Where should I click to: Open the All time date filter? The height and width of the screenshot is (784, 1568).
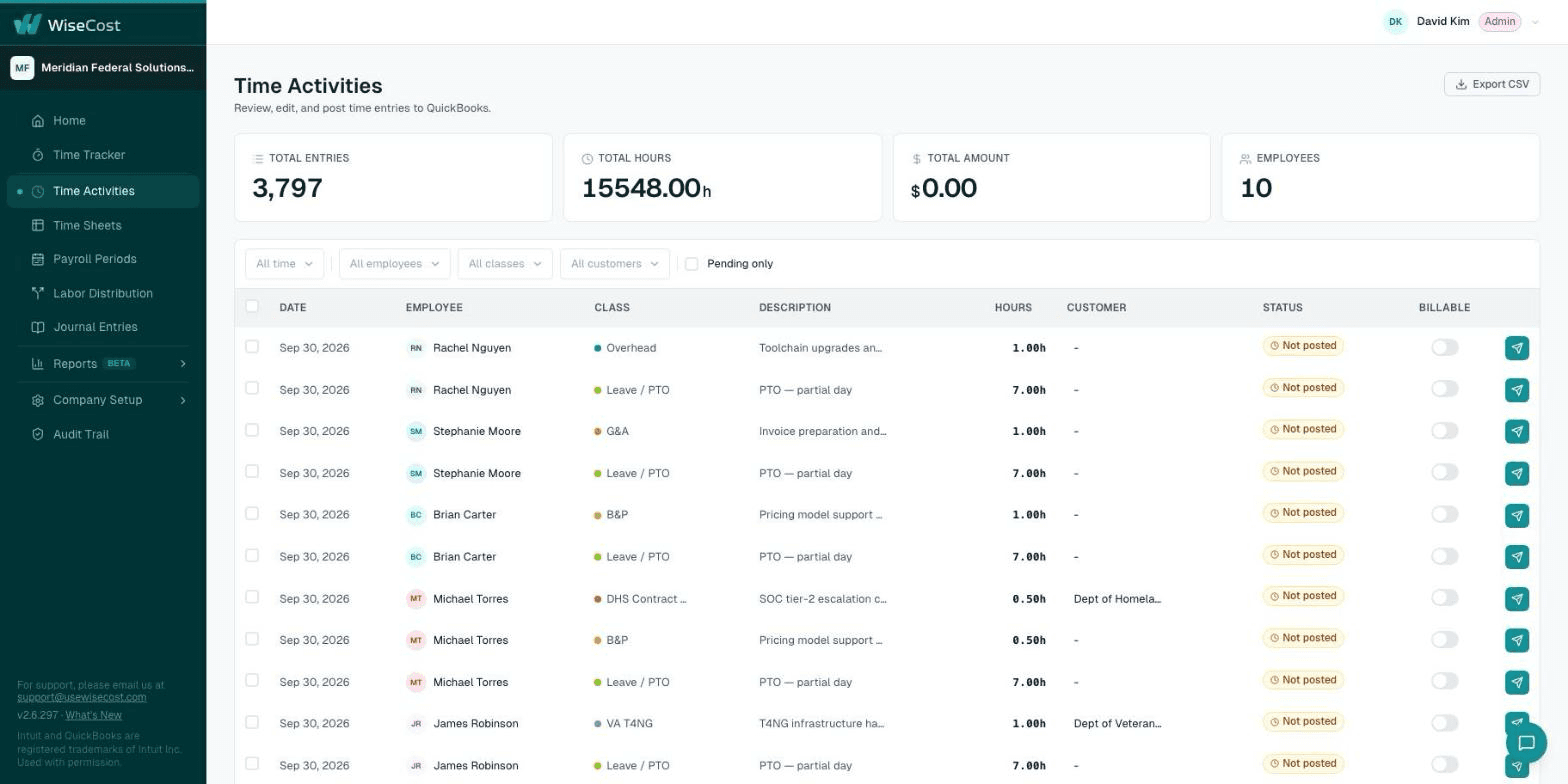(x=284, y=264)
